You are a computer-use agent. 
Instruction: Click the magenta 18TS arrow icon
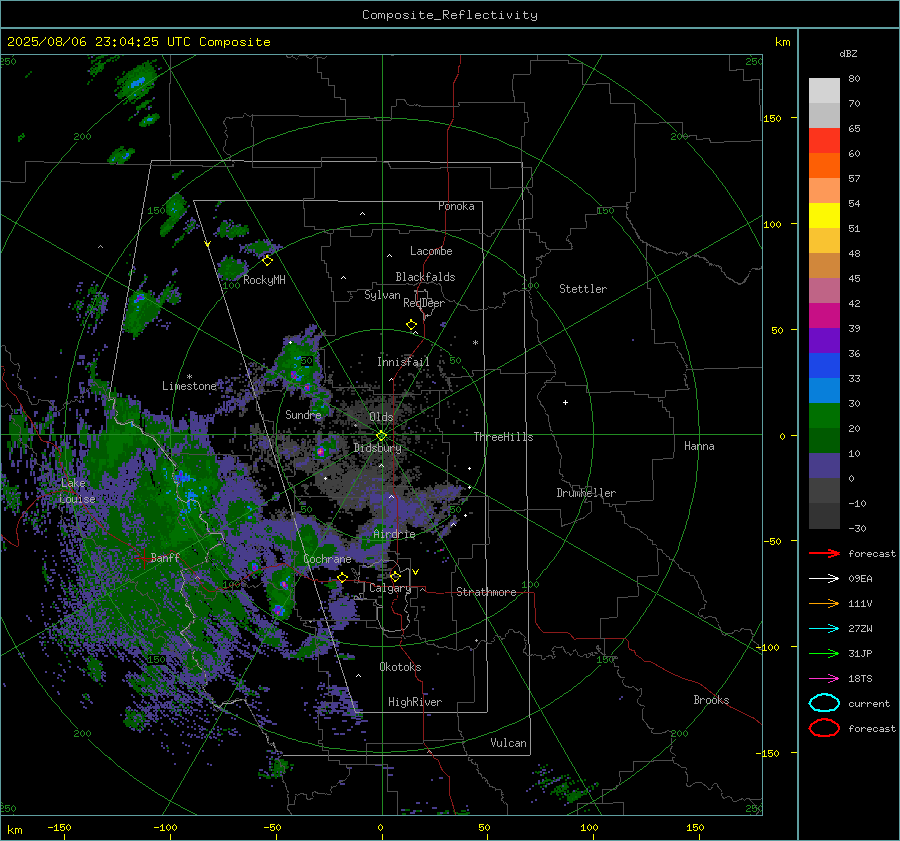click(x=824, y=679)
